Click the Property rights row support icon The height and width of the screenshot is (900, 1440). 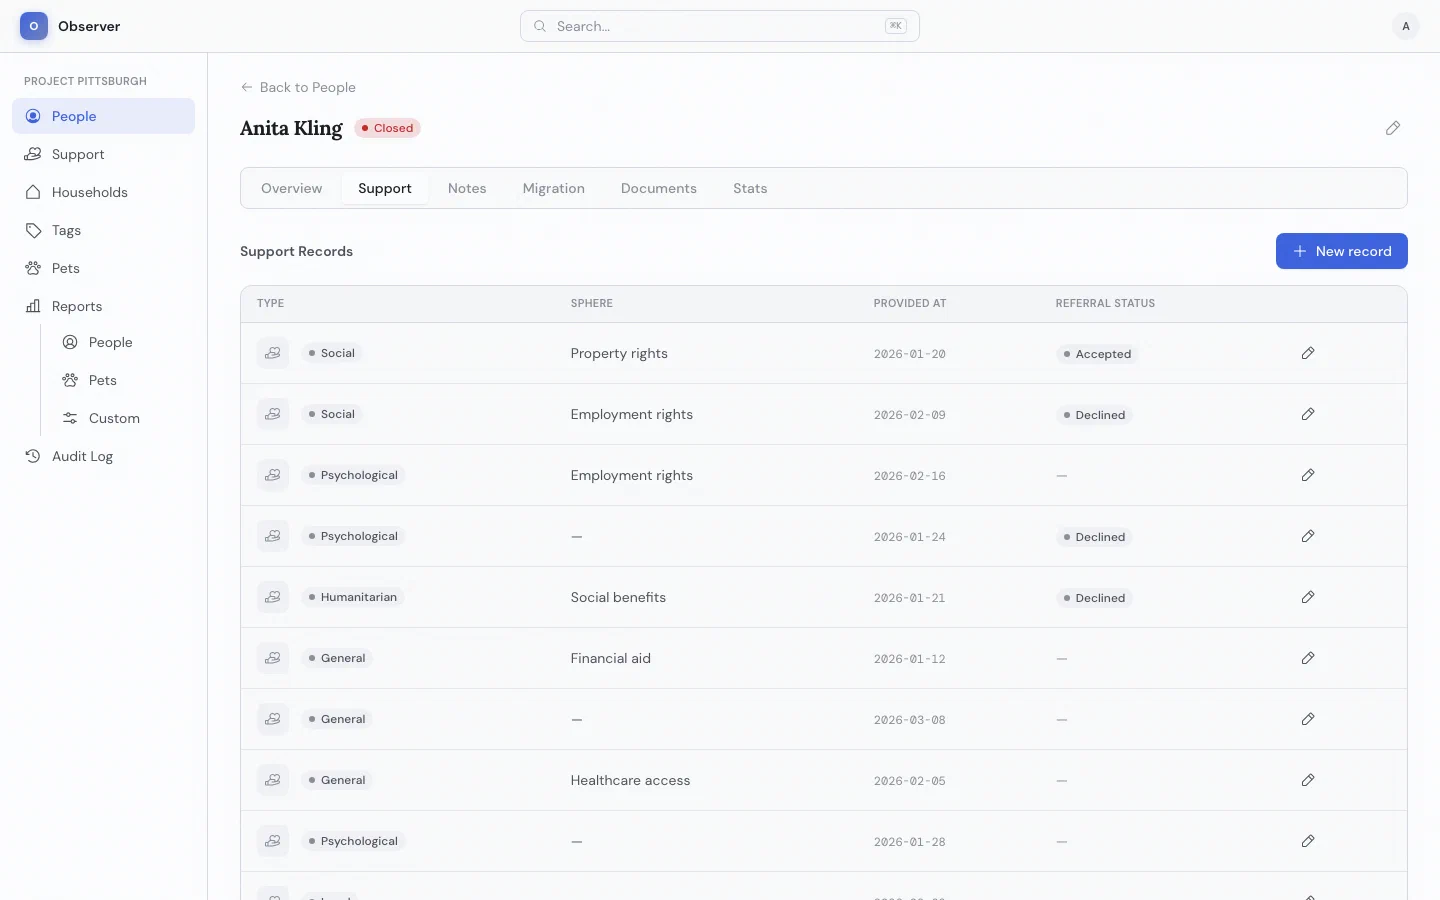273,353
